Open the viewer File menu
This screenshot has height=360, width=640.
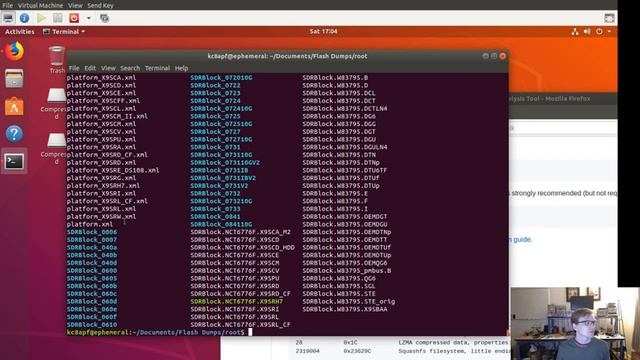tap(7, 5)
